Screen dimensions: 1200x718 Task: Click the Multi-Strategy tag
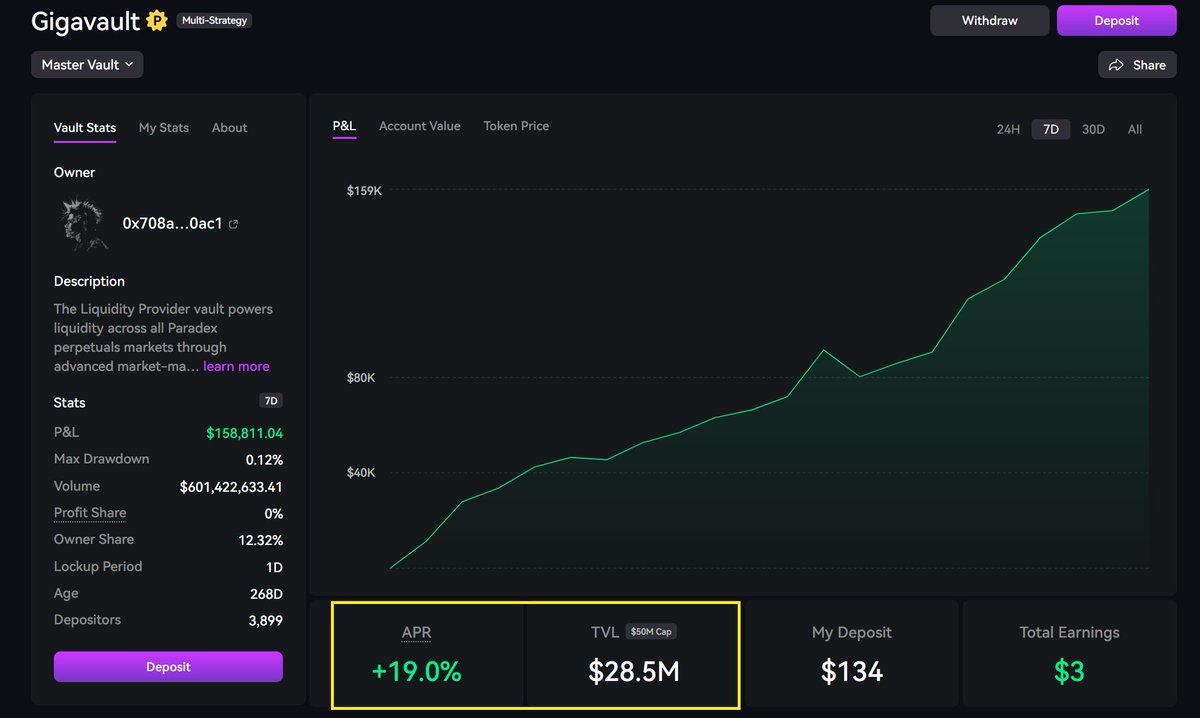(214, 20)
